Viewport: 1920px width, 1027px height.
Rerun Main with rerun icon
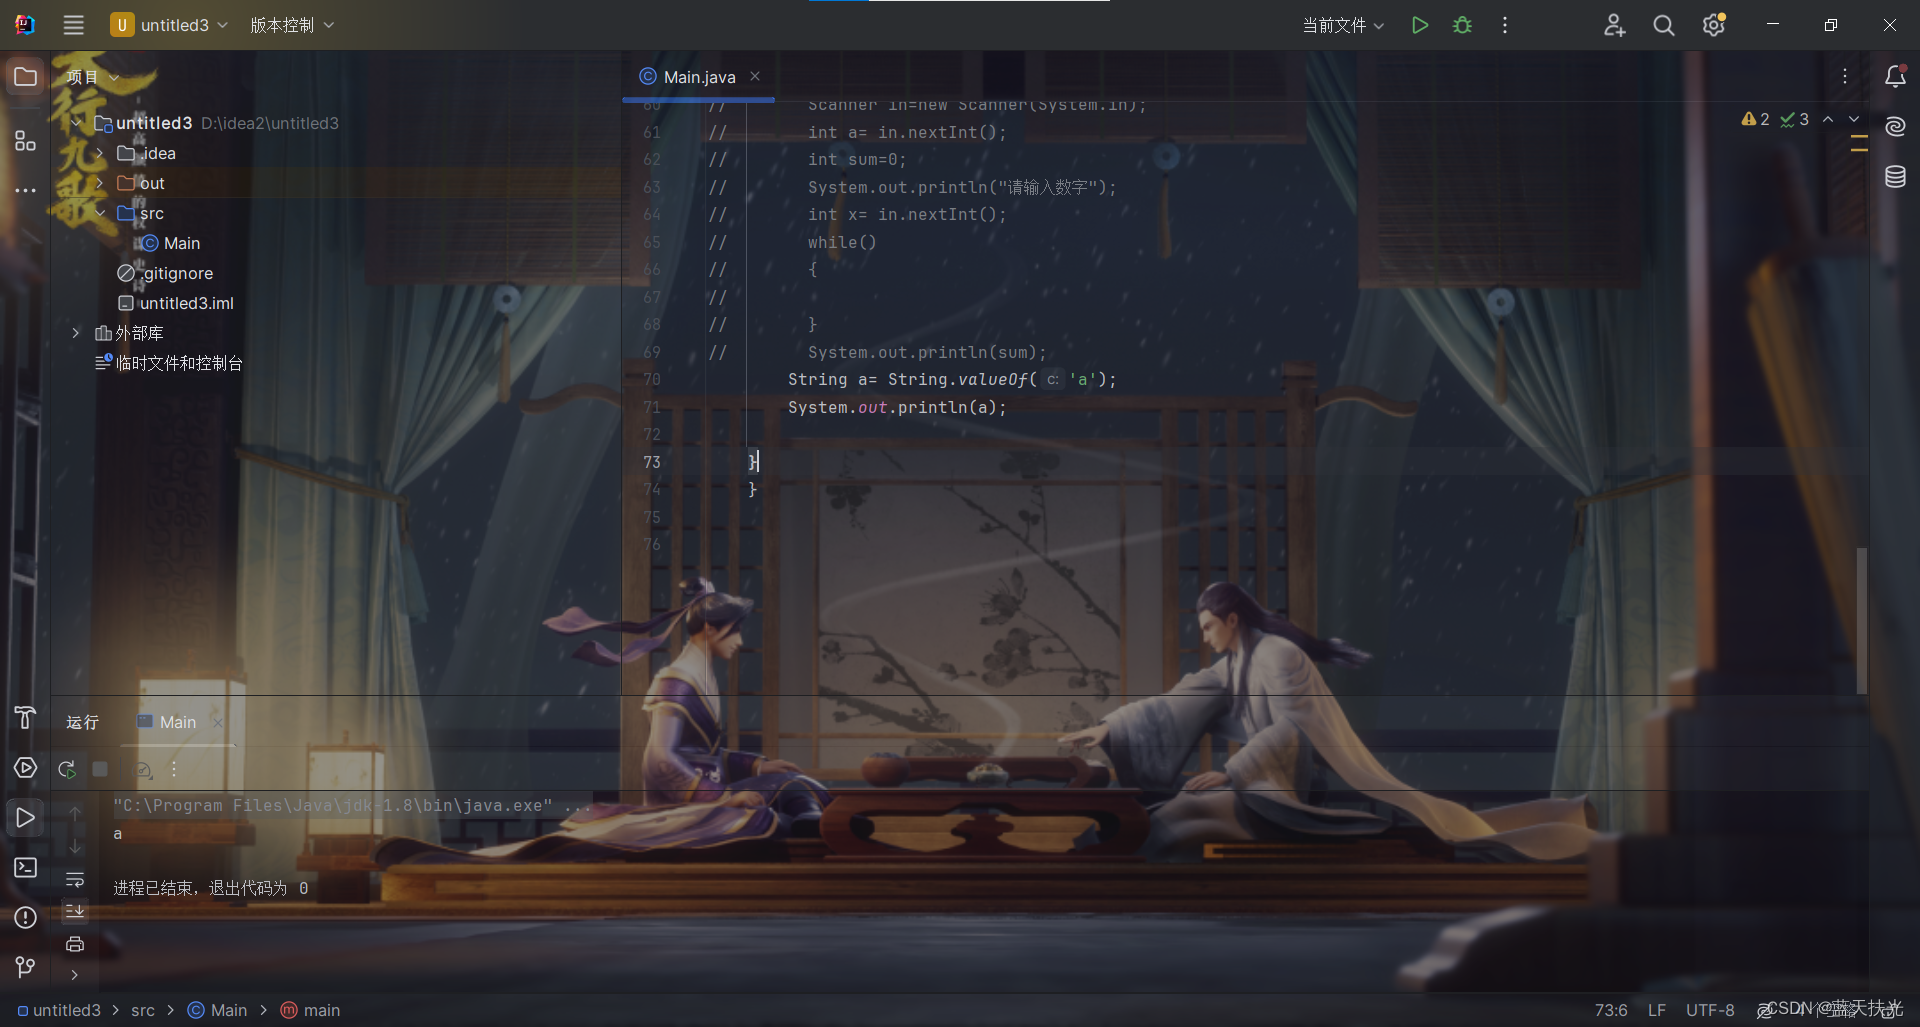pos(67,769)
